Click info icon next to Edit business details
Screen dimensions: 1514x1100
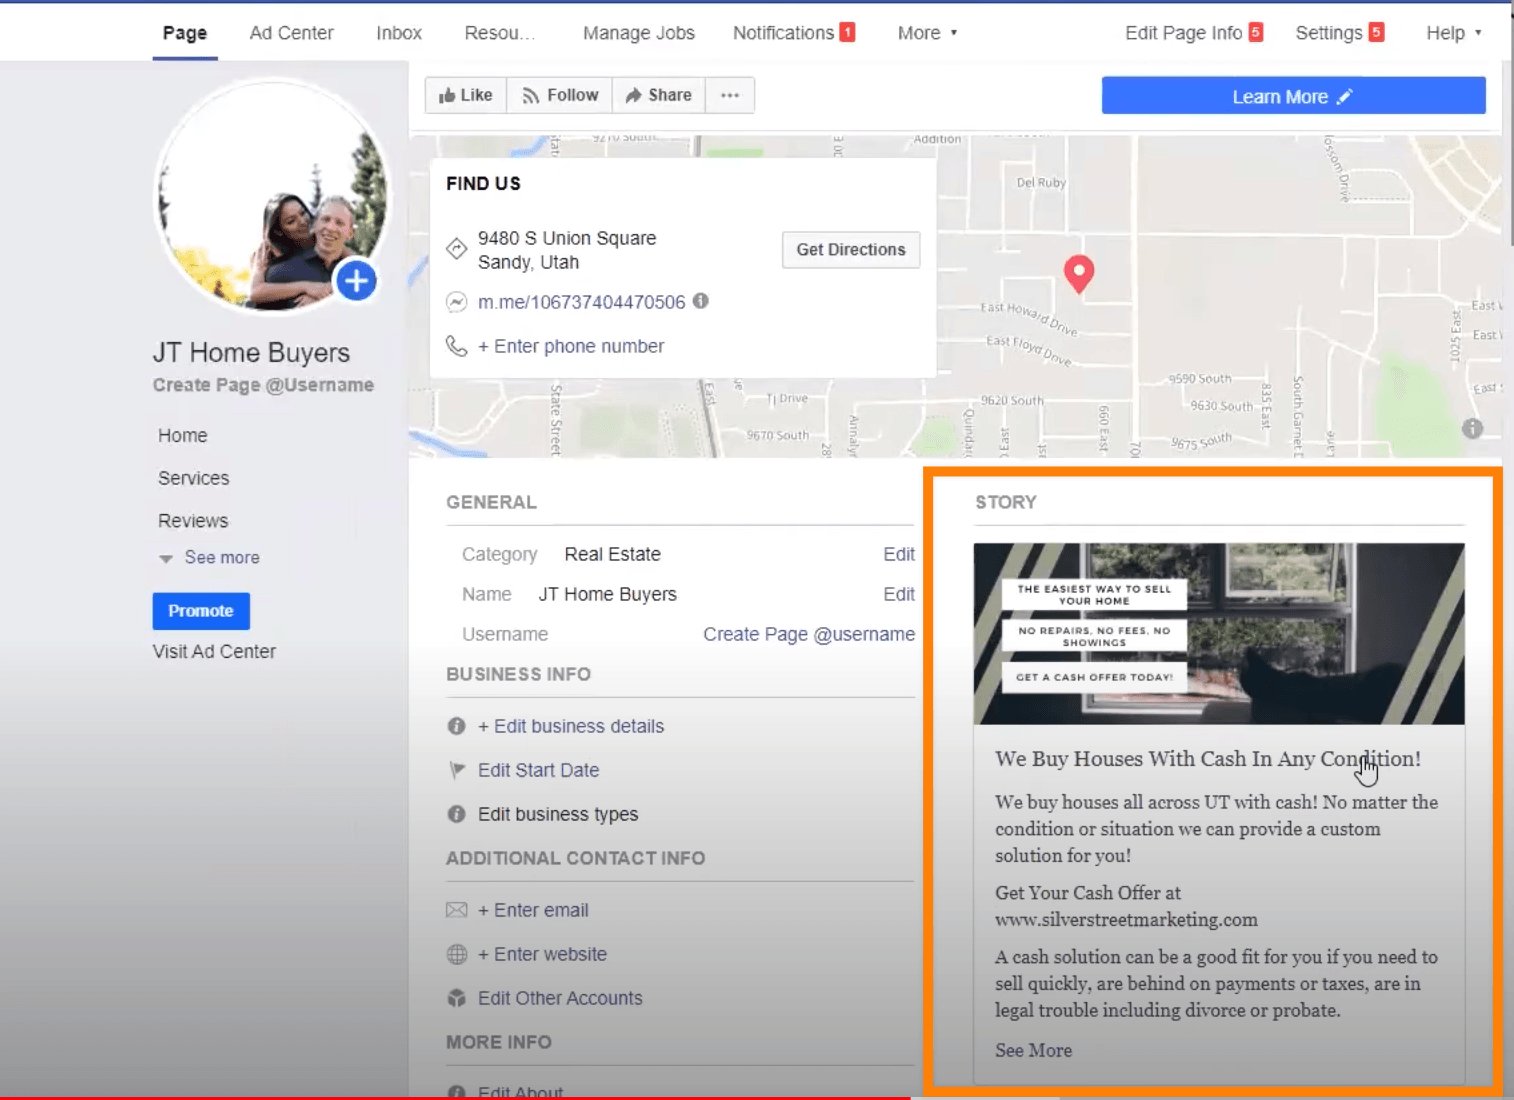456,726
